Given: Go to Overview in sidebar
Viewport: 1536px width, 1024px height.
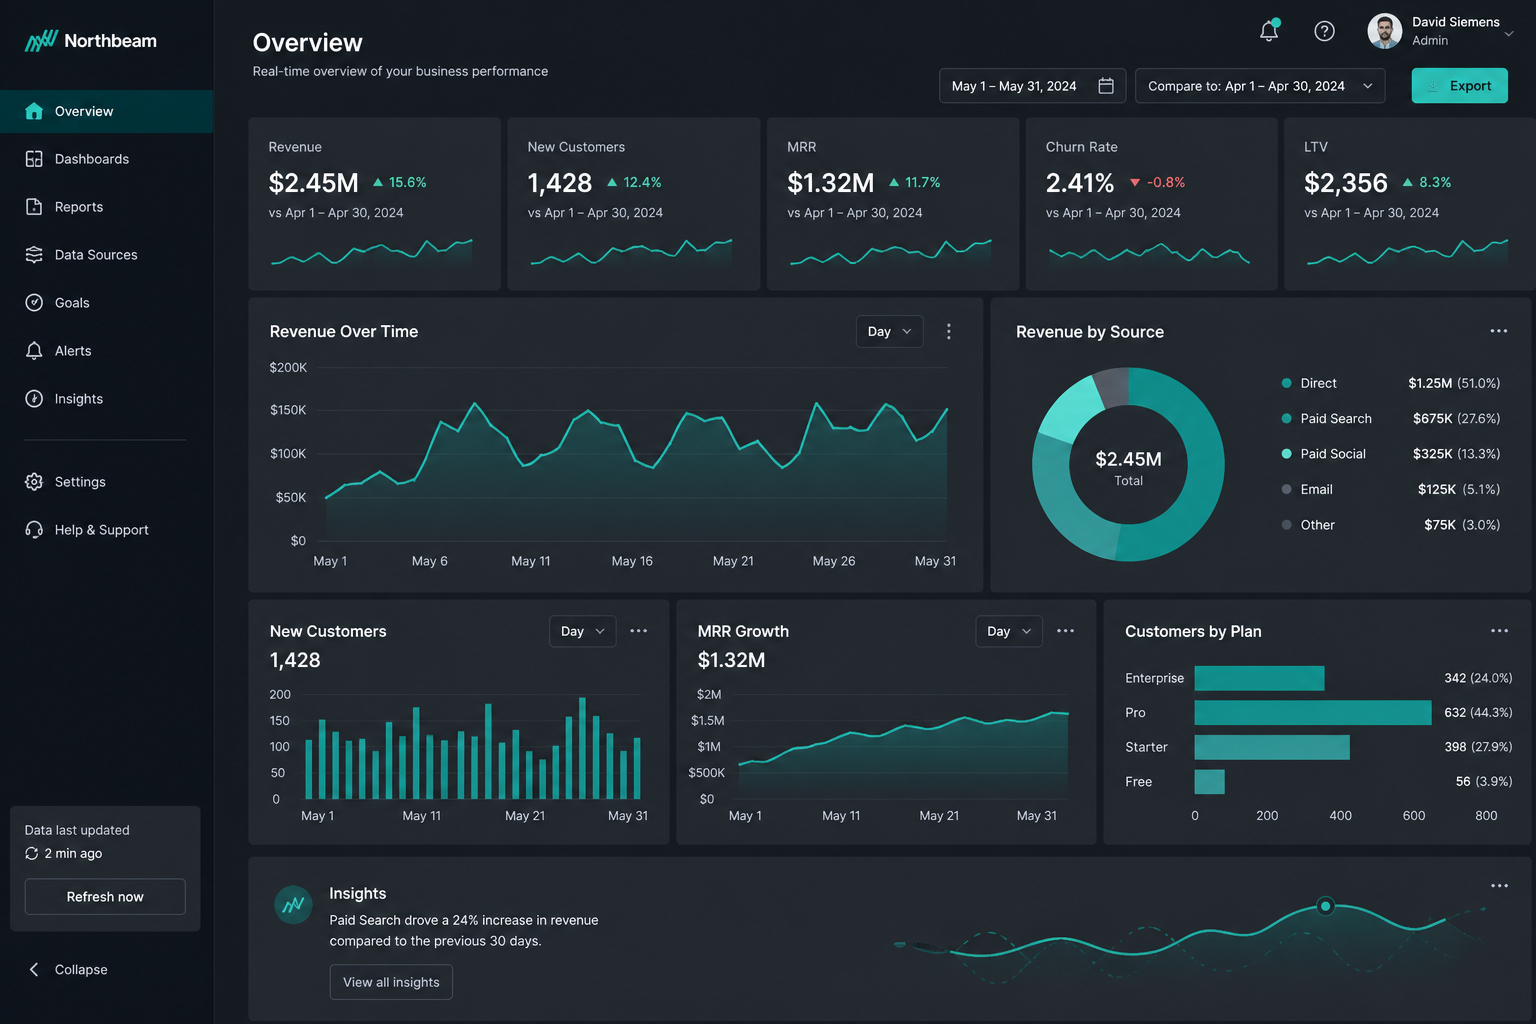Looking at the screenshot, I should click(x=106, y=111).
